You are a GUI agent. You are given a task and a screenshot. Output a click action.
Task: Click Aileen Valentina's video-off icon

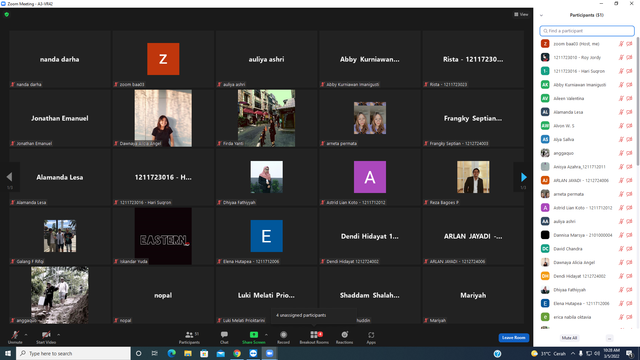click(629, 98)
